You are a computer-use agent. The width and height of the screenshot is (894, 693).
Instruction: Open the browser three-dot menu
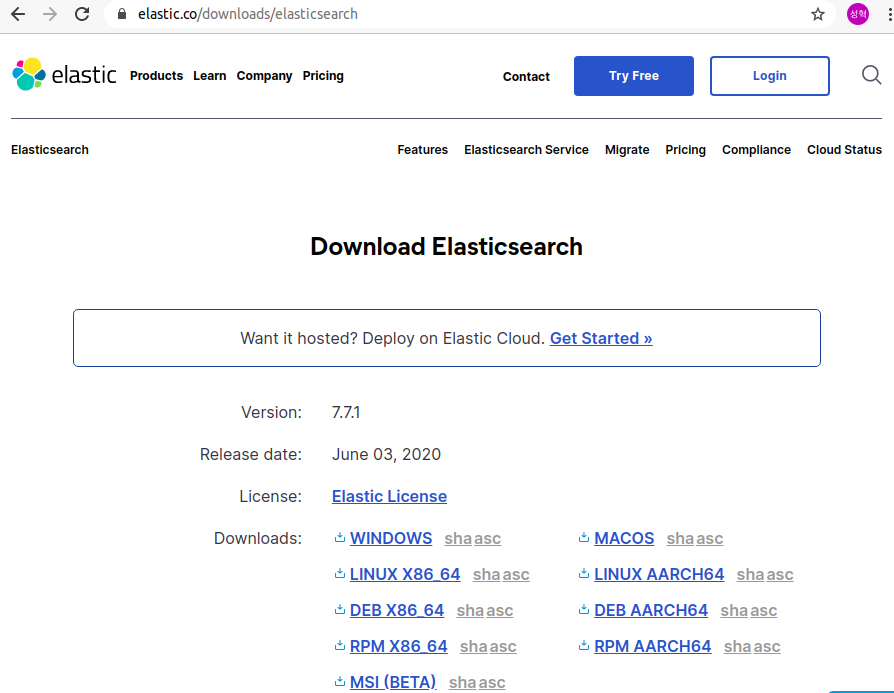coord(889,14)
